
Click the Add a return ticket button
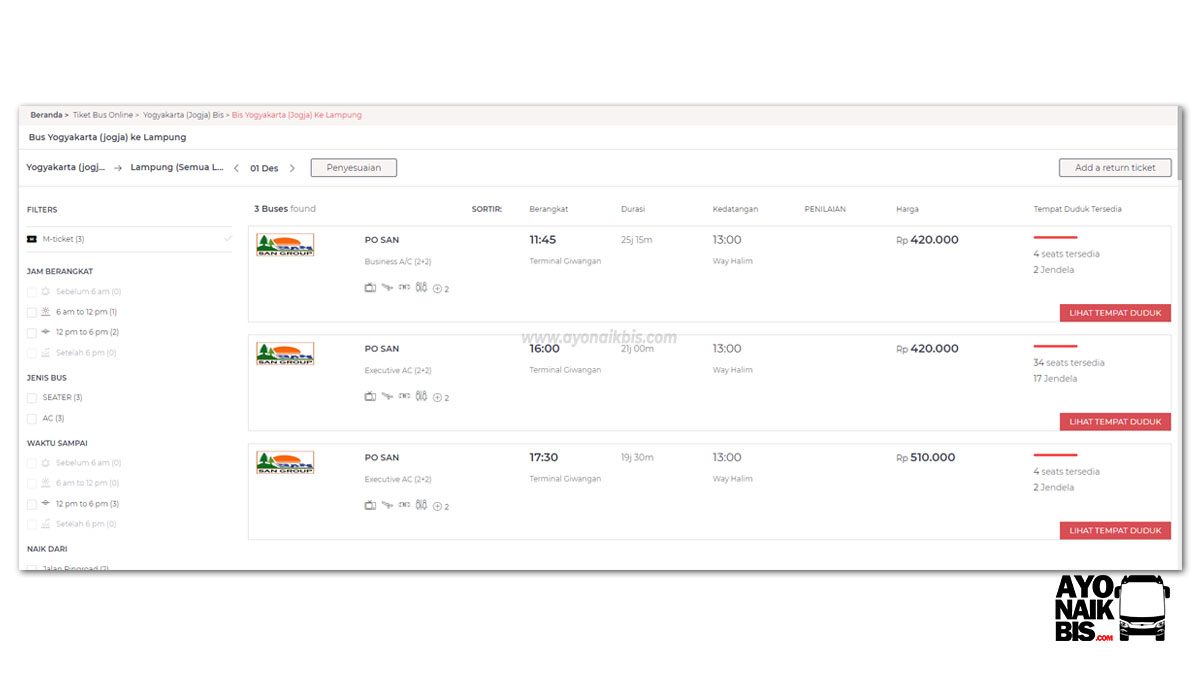pos(1115,167)
